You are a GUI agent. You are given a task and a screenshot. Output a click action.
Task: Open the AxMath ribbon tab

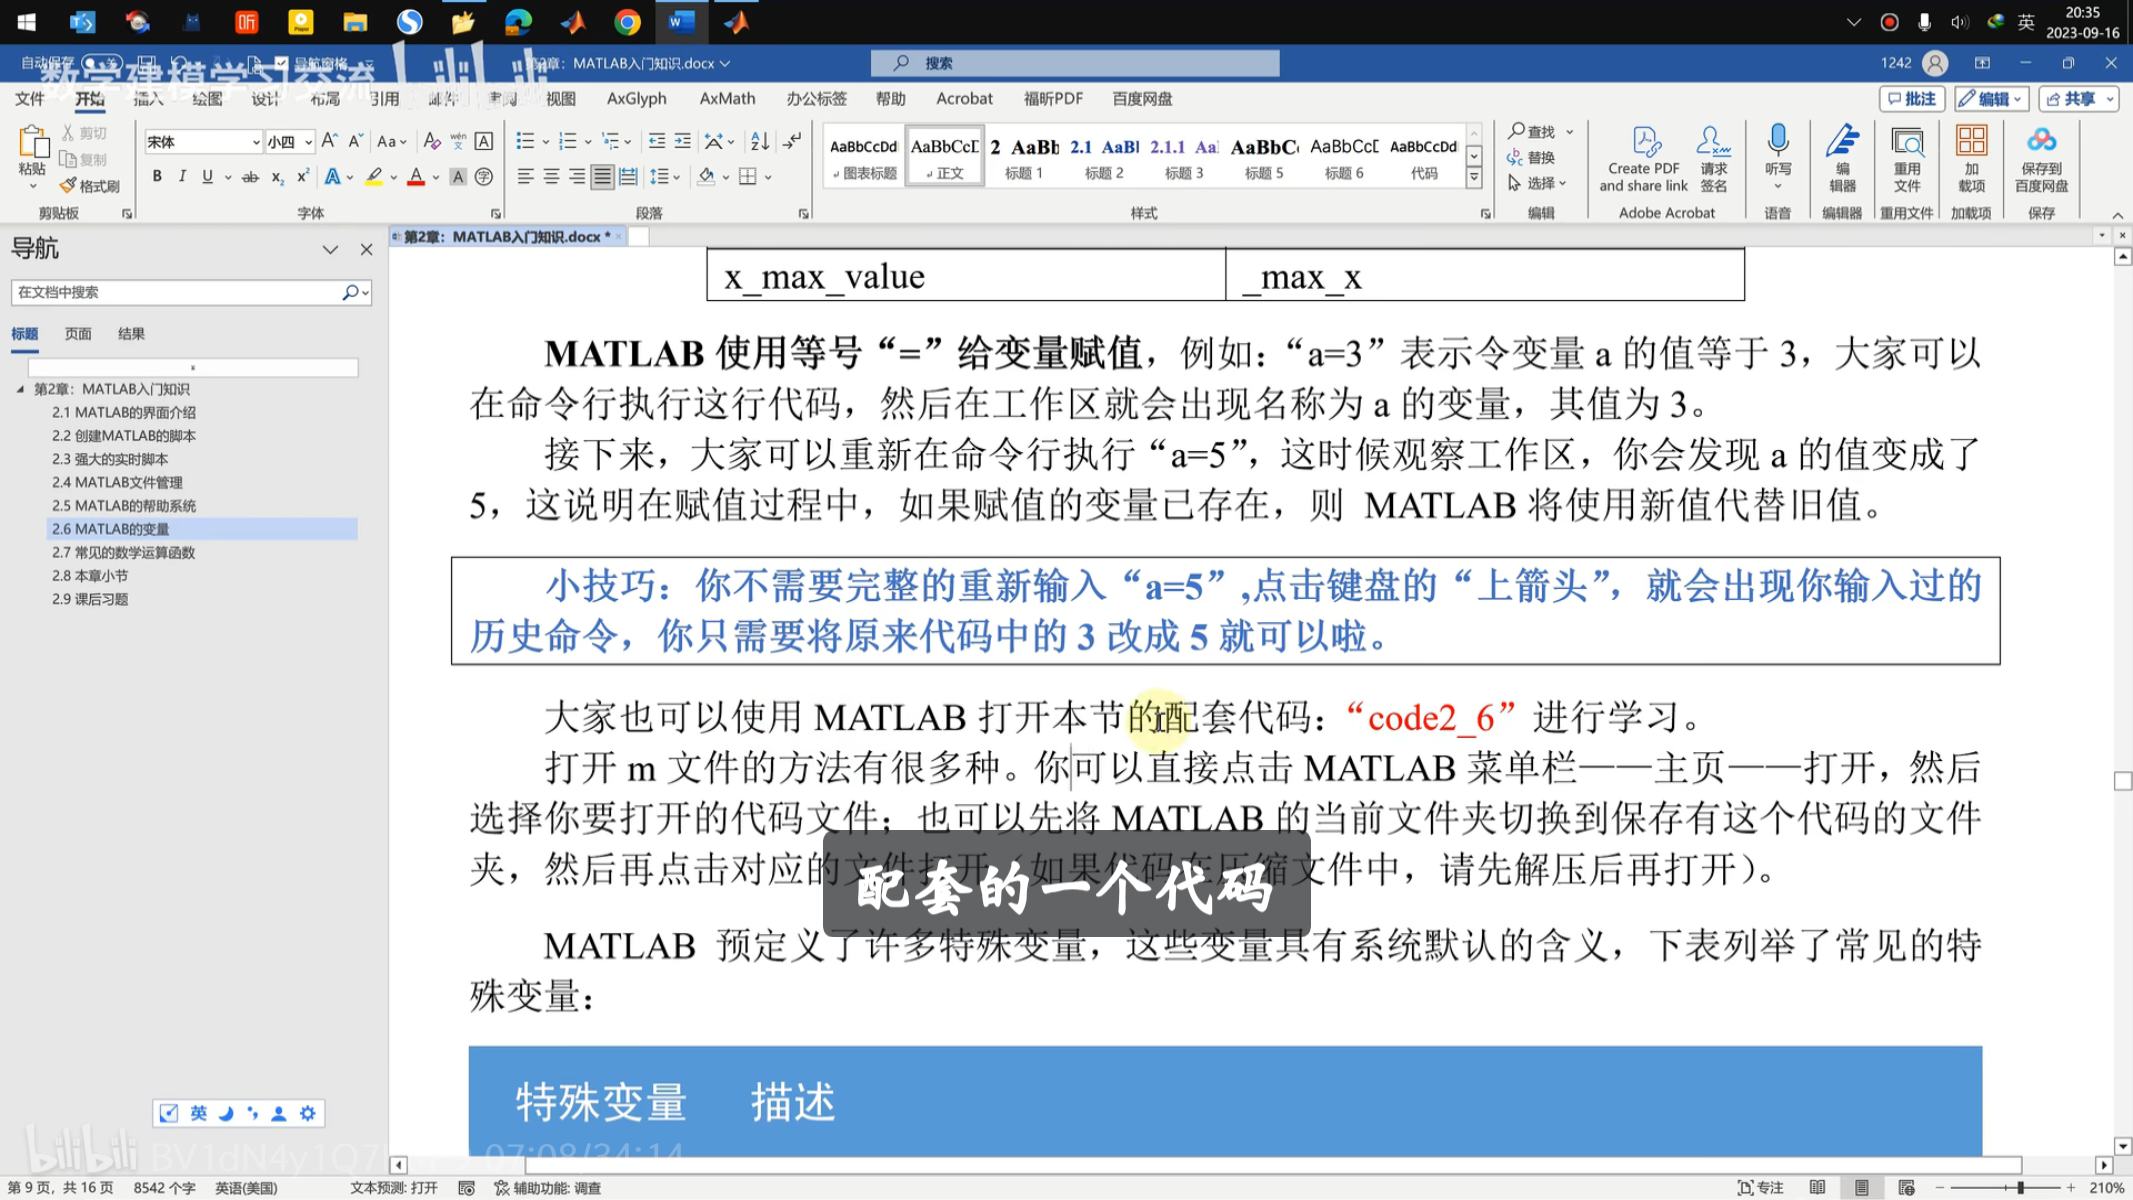coord(727,98)
